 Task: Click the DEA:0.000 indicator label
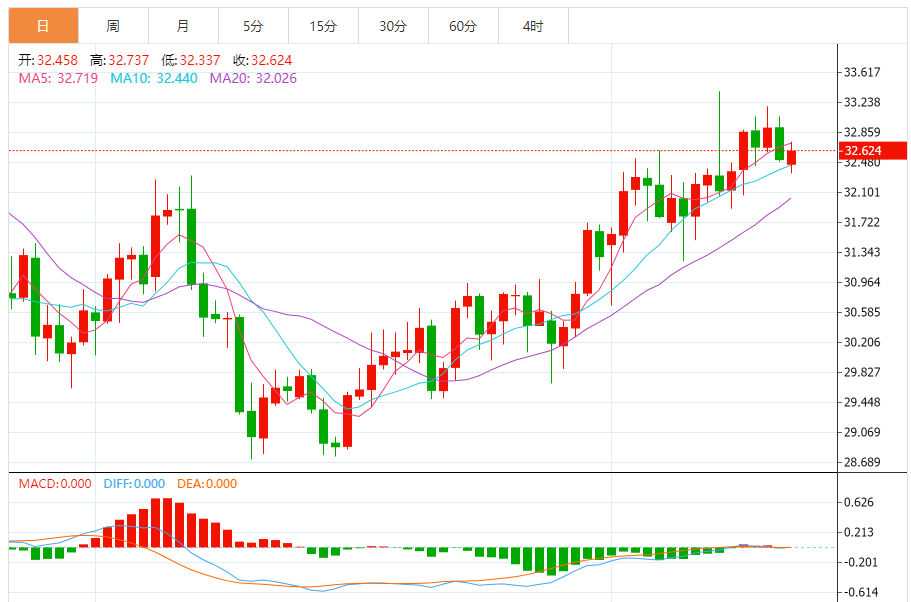tap(207, 483)
